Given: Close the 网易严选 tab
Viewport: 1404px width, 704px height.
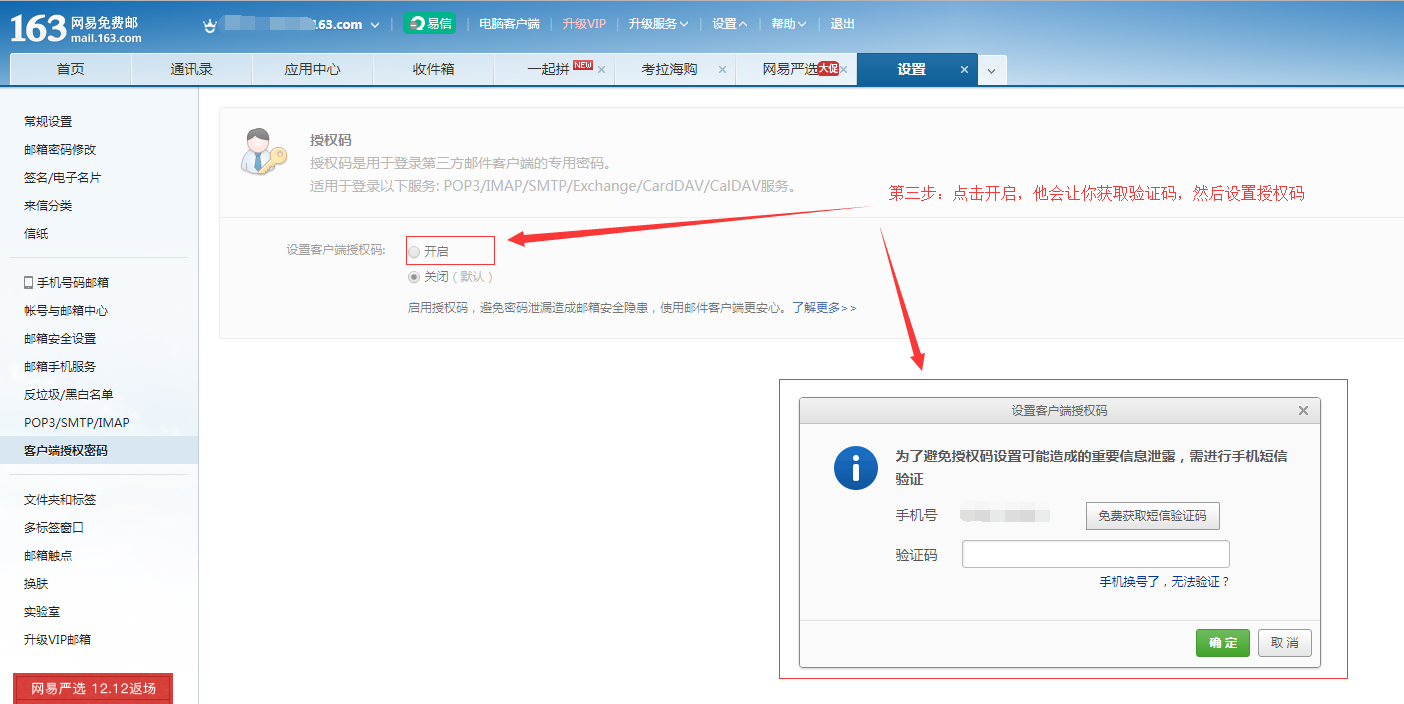Looking at the screenshot, I should (843, 70).
